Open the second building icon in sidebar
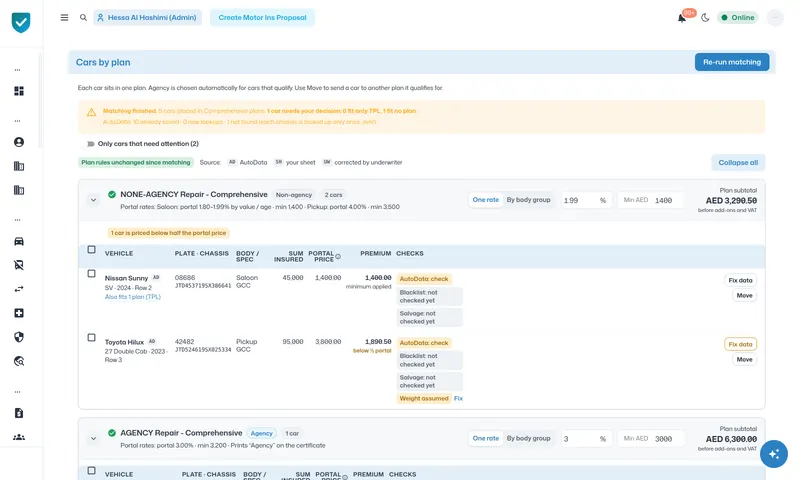800x480 pixels. pyautogui.click(x=19, y=190)
